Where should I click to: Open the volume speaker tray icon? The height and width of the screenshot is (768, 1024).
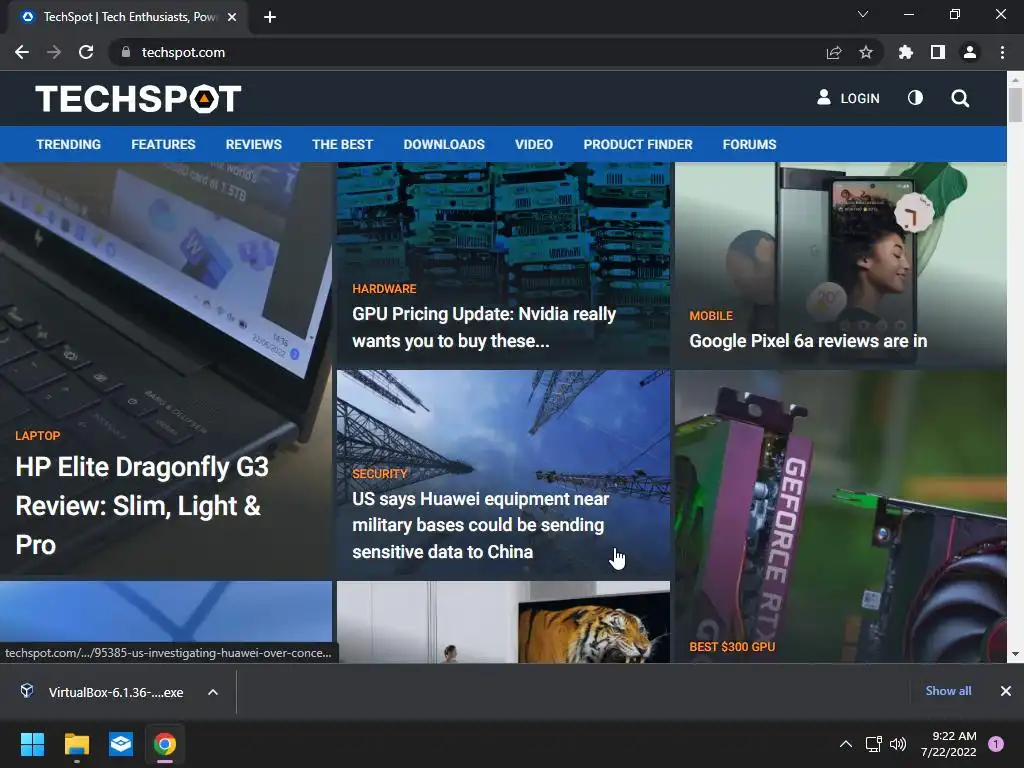[x=898, y=744]
